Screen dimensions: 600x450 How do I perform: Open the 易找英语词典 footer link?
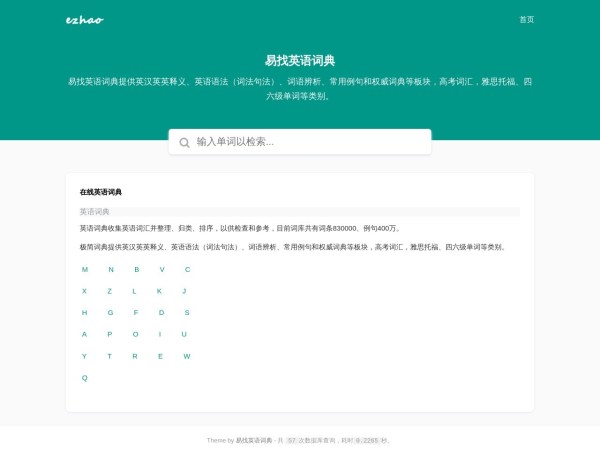click(254, 440)
